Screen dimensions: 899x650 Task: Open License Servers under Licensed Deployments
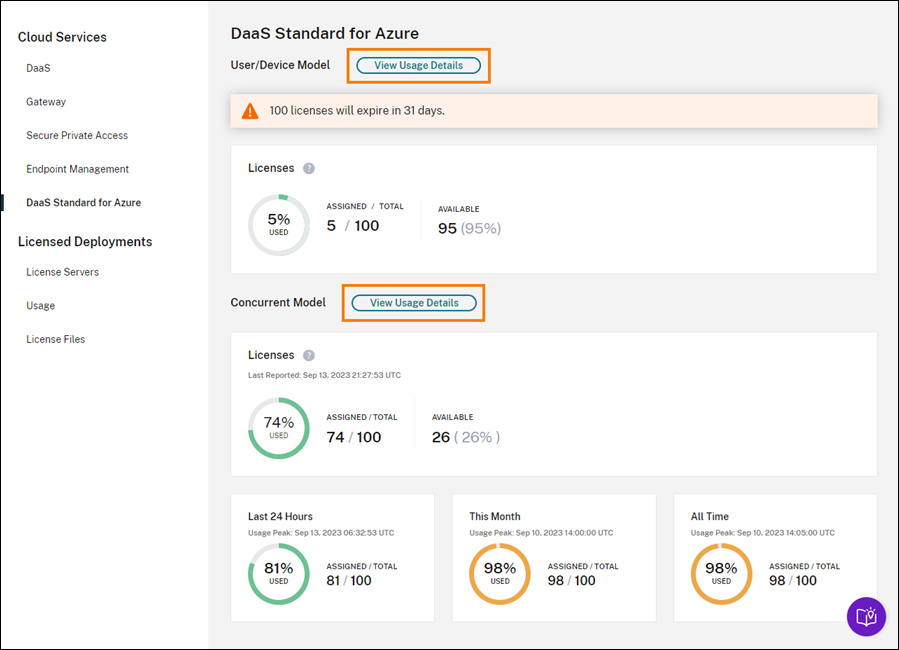[62, 272]
